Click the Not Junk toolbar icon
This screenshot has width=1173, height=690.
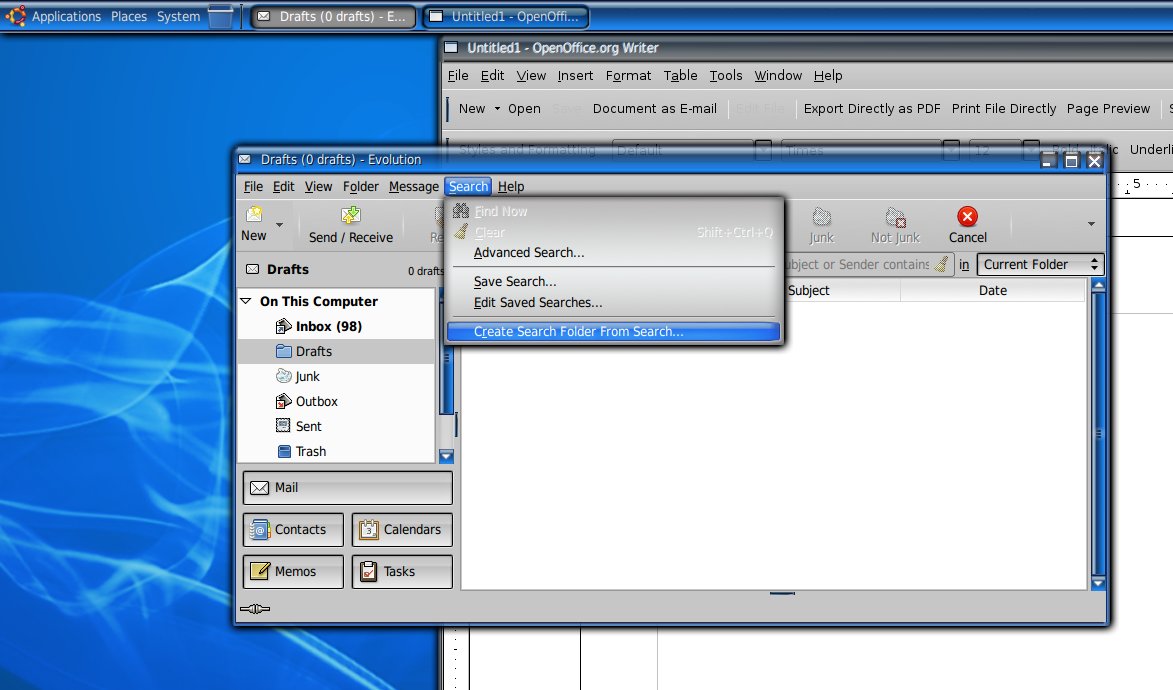895,217
